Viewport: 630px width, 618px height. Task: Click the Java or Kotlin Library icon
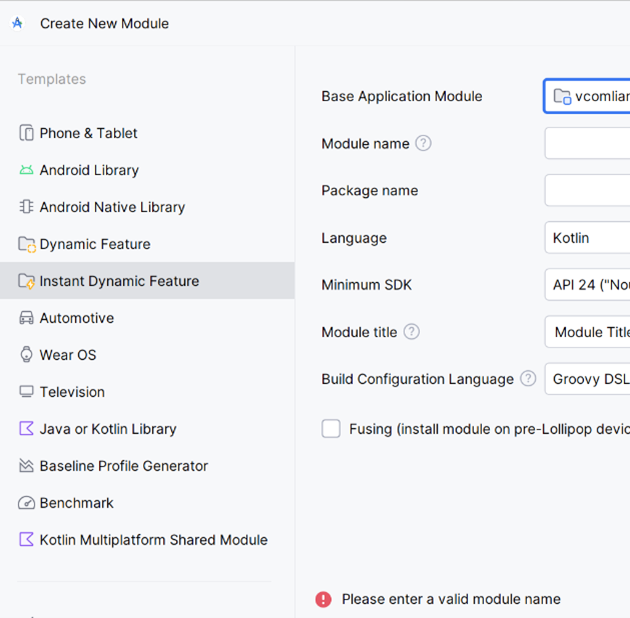pos(27,429)
